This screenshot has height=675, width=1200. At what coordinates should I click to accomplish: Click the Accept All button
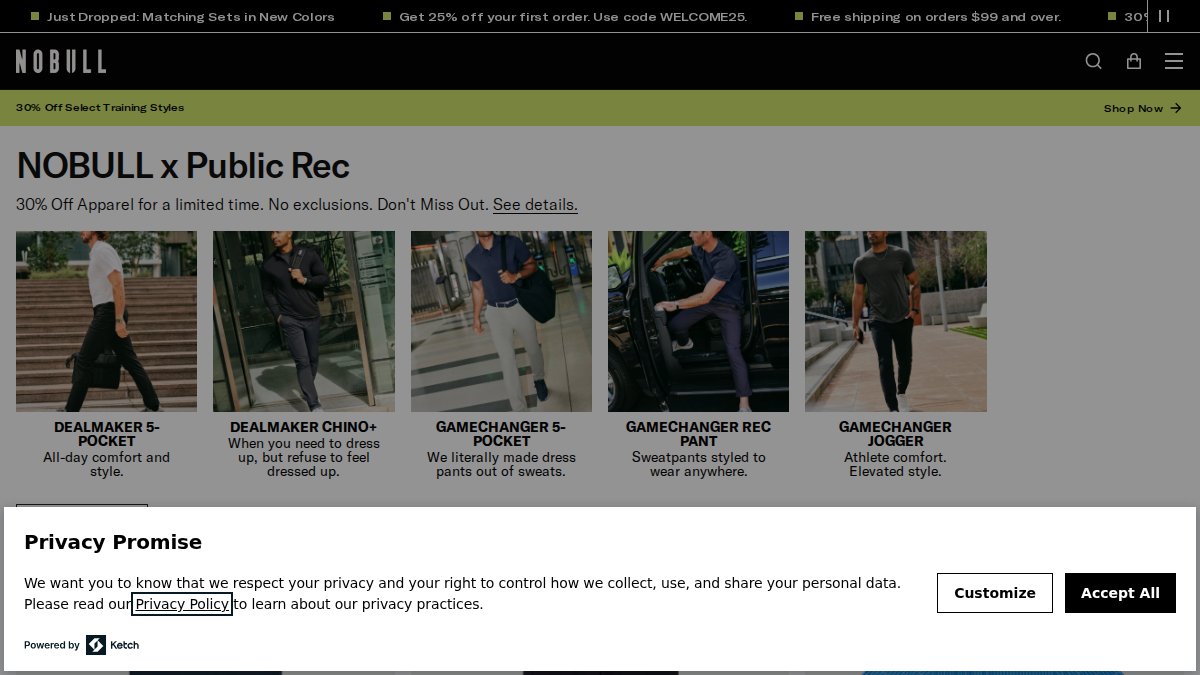coord(1120,593)
